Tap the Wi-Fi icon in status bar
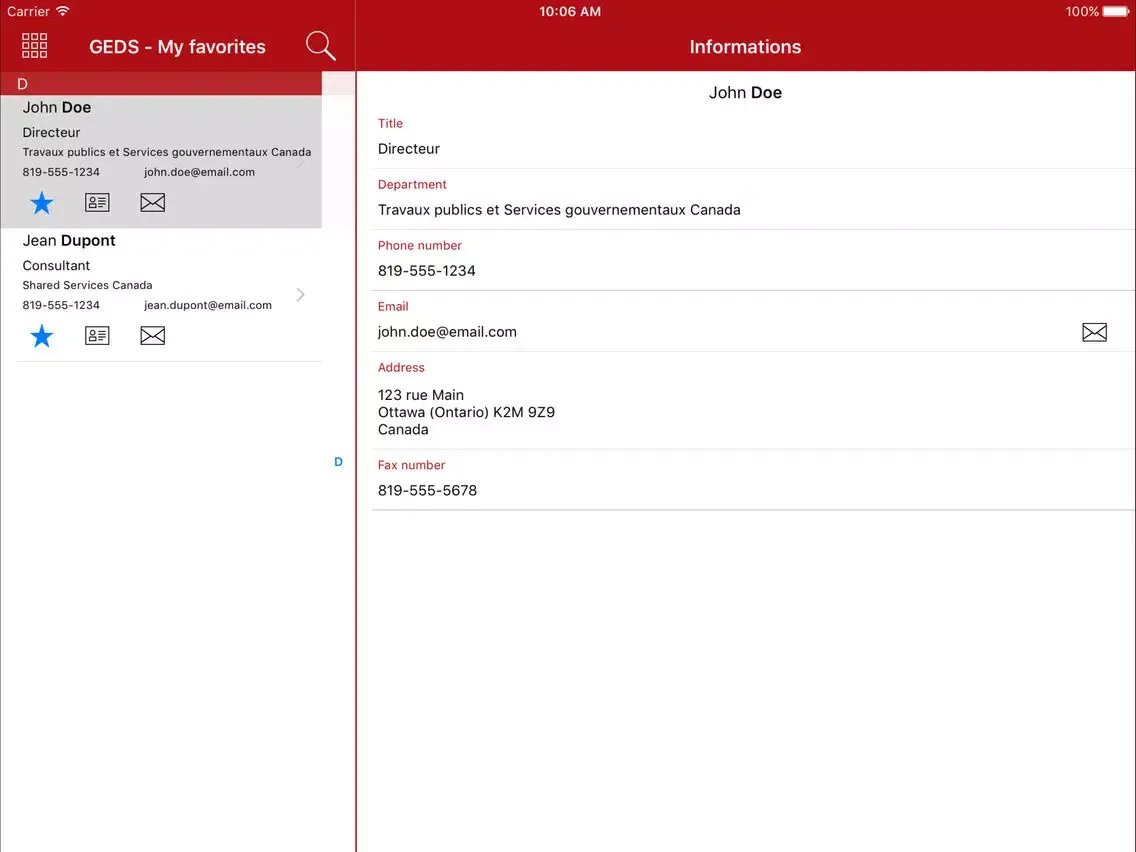The height and width of the screenshot is (852, 1136). [63, 11]
